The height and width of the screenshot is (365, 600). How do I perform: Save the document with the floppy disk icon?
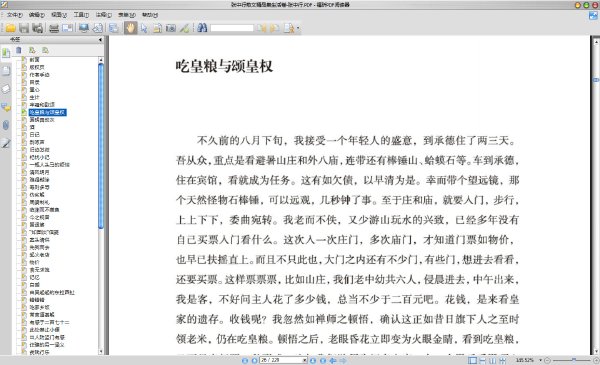[24, 28]
